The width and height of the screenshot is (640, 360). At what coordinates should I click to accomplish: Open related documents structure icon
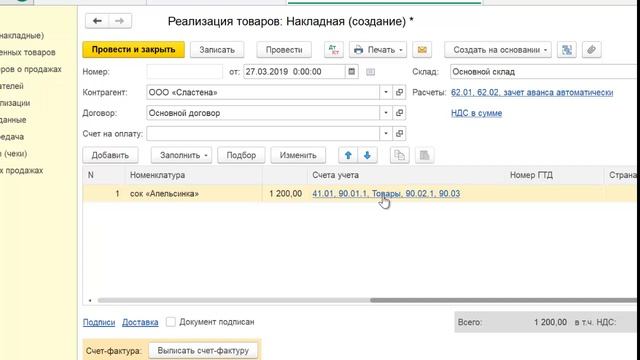567,50
